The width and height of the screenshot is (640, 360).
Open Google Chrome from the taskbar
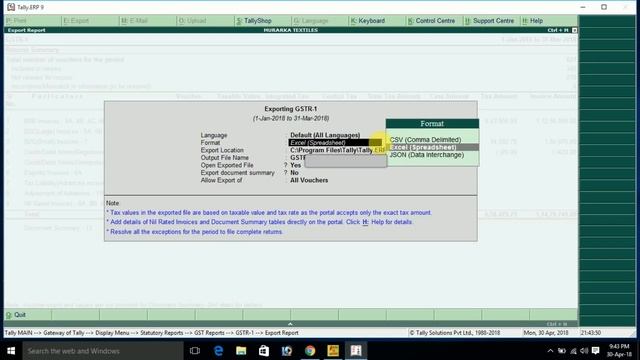coord(310,351)
